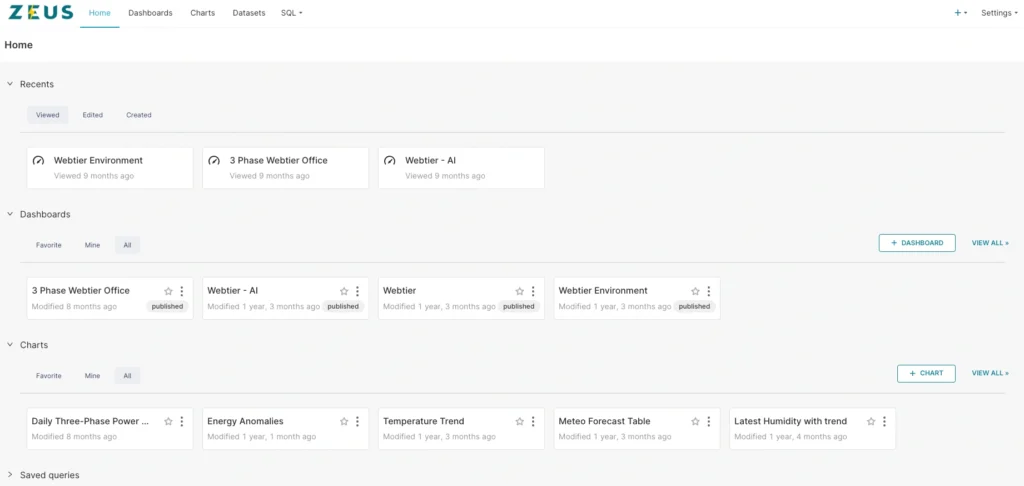
Task: Show Favorite charts tab
Action: tap(48, 376)
